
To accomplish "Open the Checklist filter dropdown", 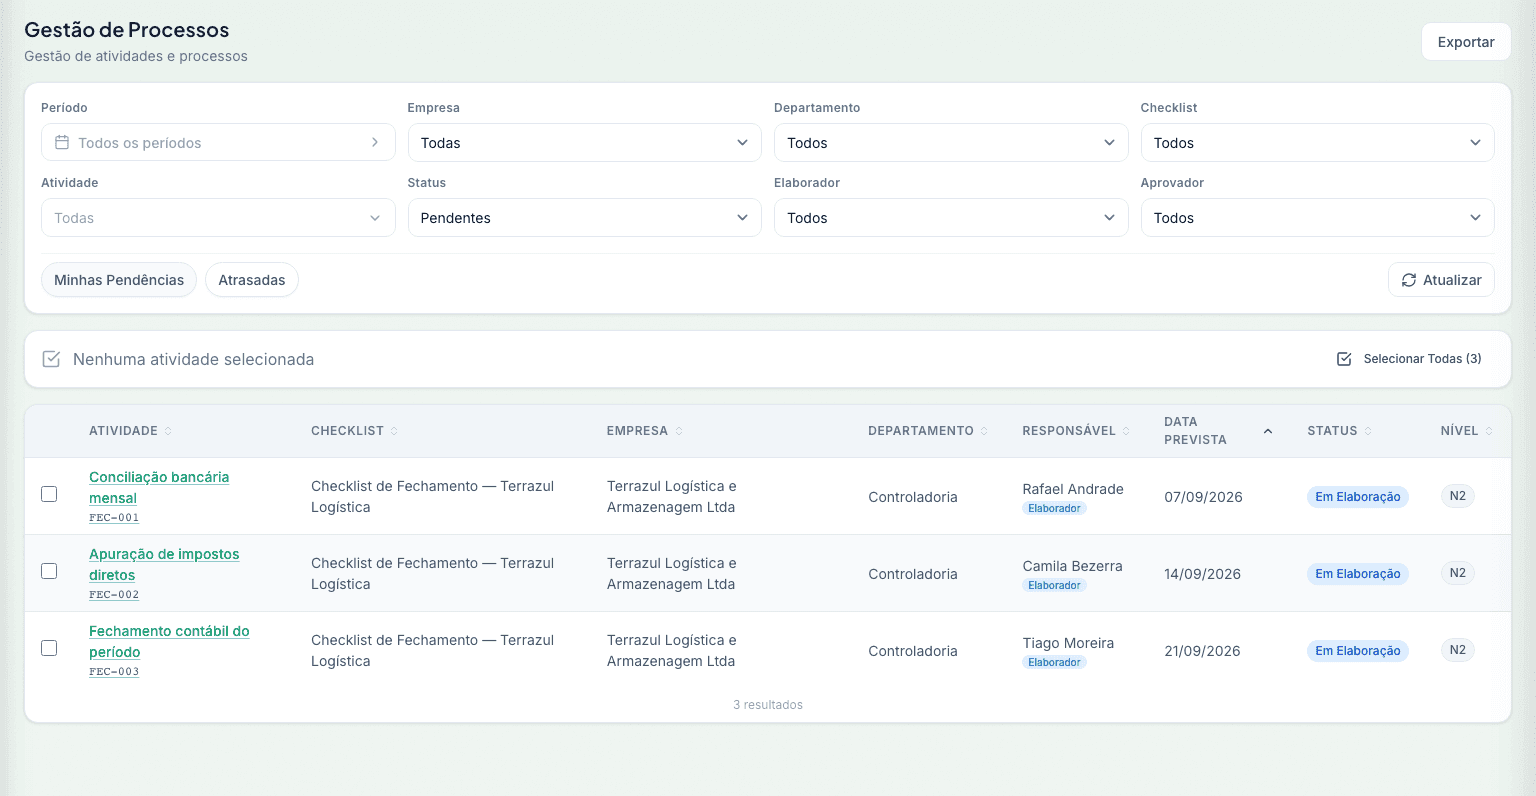I will click(x=1318, y=143).
